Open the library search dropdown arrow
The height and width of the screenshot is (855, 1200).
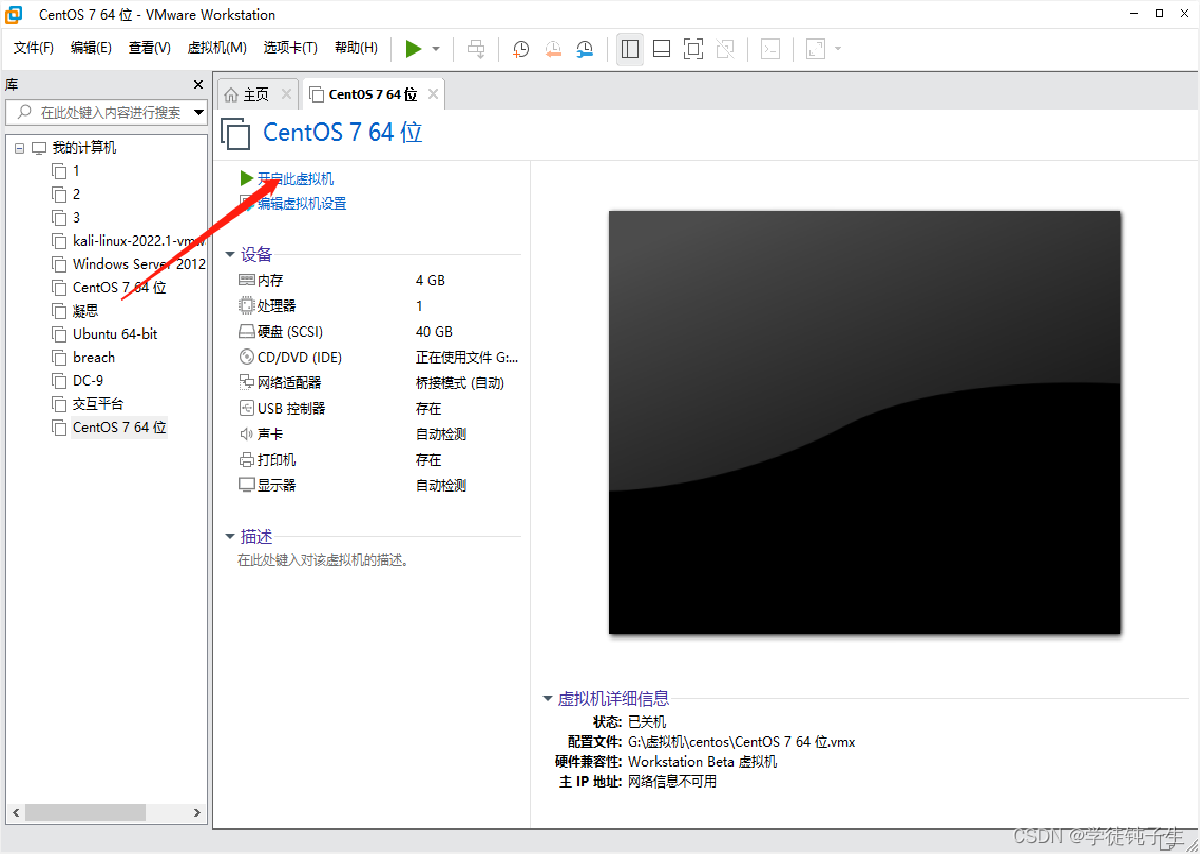tap(199, 112)
